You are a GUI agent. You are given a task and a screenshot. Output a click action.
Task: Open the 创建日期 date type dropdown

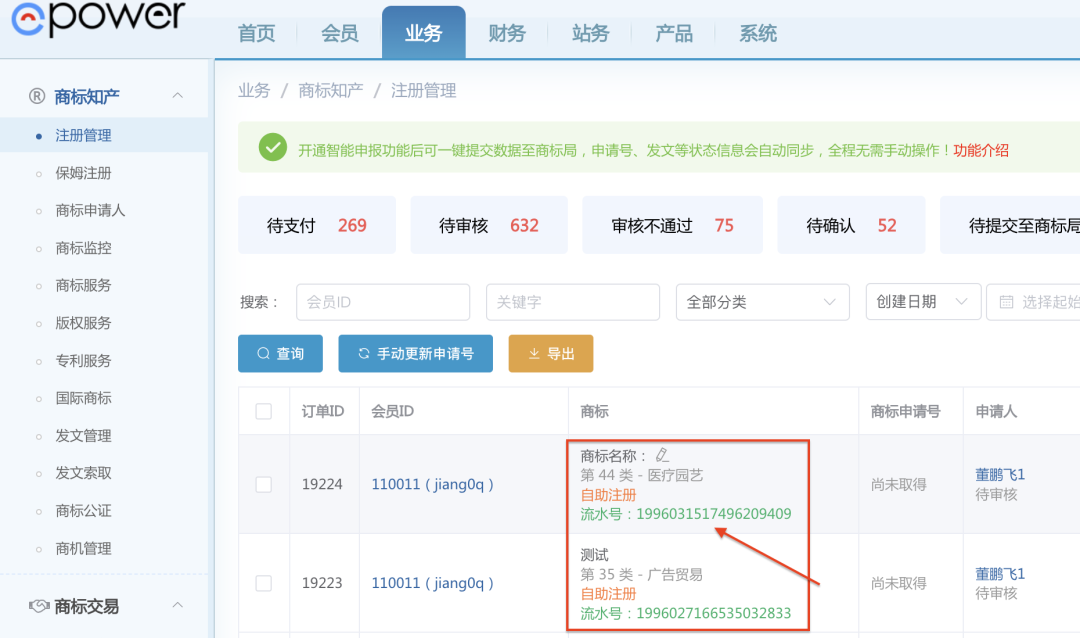tap(923, 302)
